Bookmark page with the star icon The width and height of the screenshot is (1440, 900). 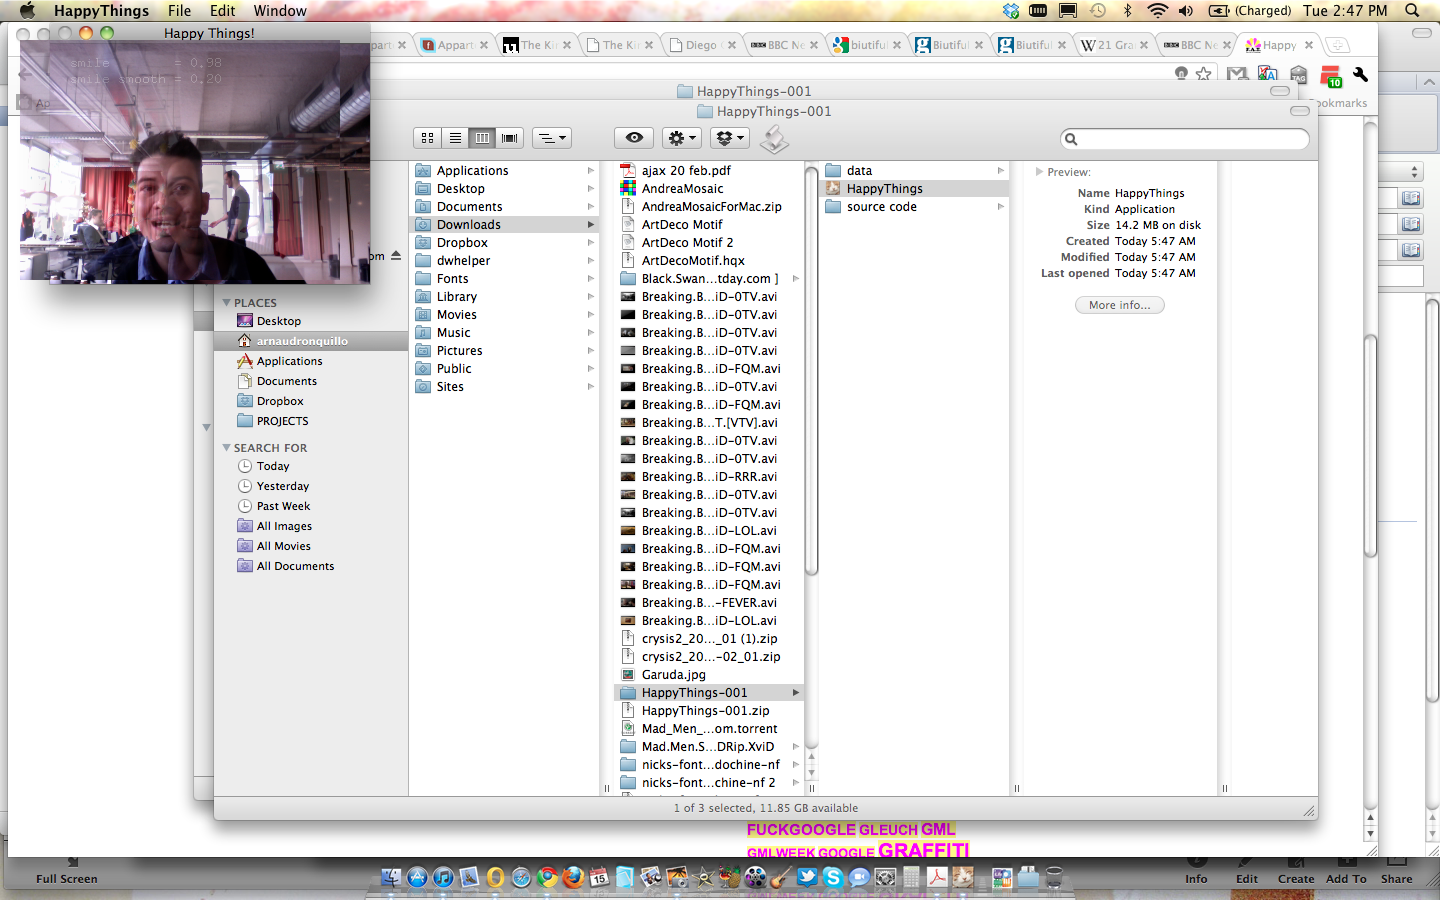point(1204,74)
